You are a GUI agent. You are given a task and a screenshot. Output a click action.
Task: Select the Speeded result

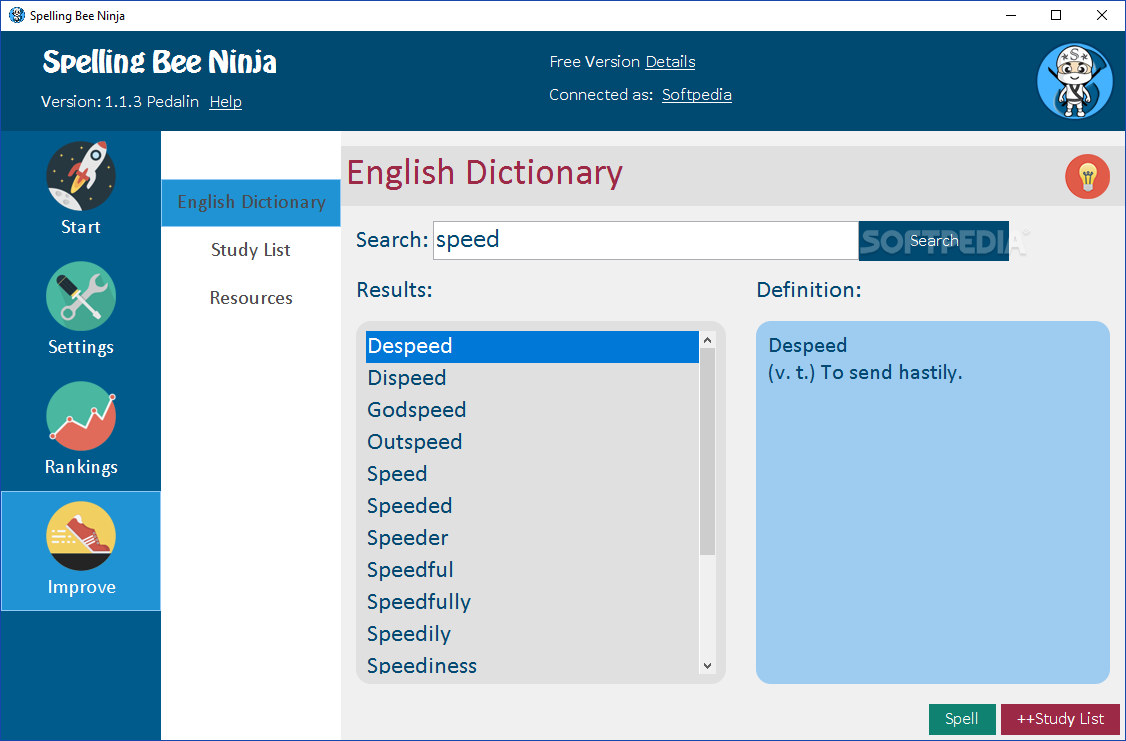[532, 506]
